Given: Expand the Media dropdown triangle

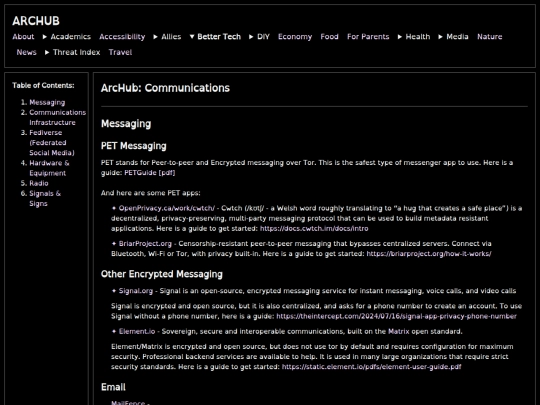Looking at the screenshot, I should click(440, 37).
